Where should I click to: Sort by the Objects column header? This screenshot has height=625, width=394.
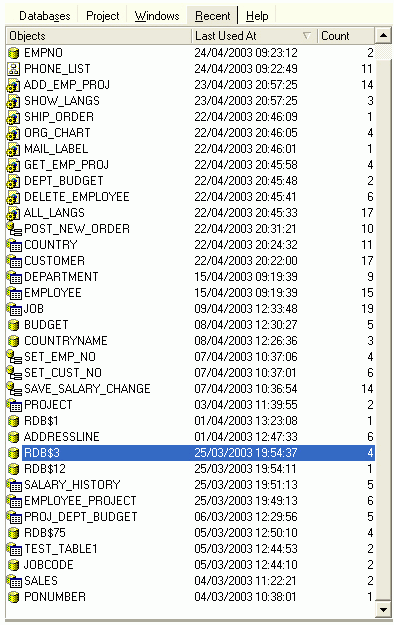click(98, 36)
